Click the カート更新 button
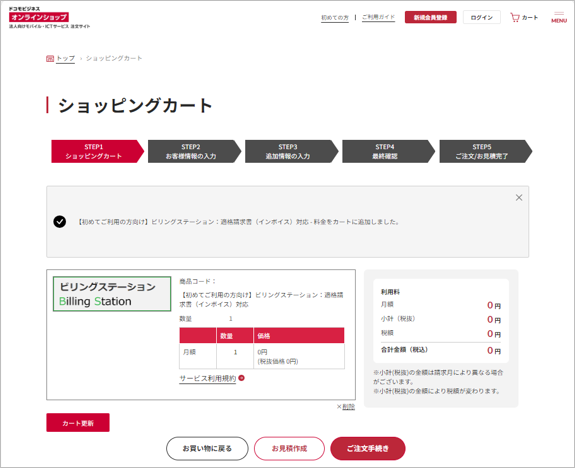The image size is (575, 468). [78, 423]
